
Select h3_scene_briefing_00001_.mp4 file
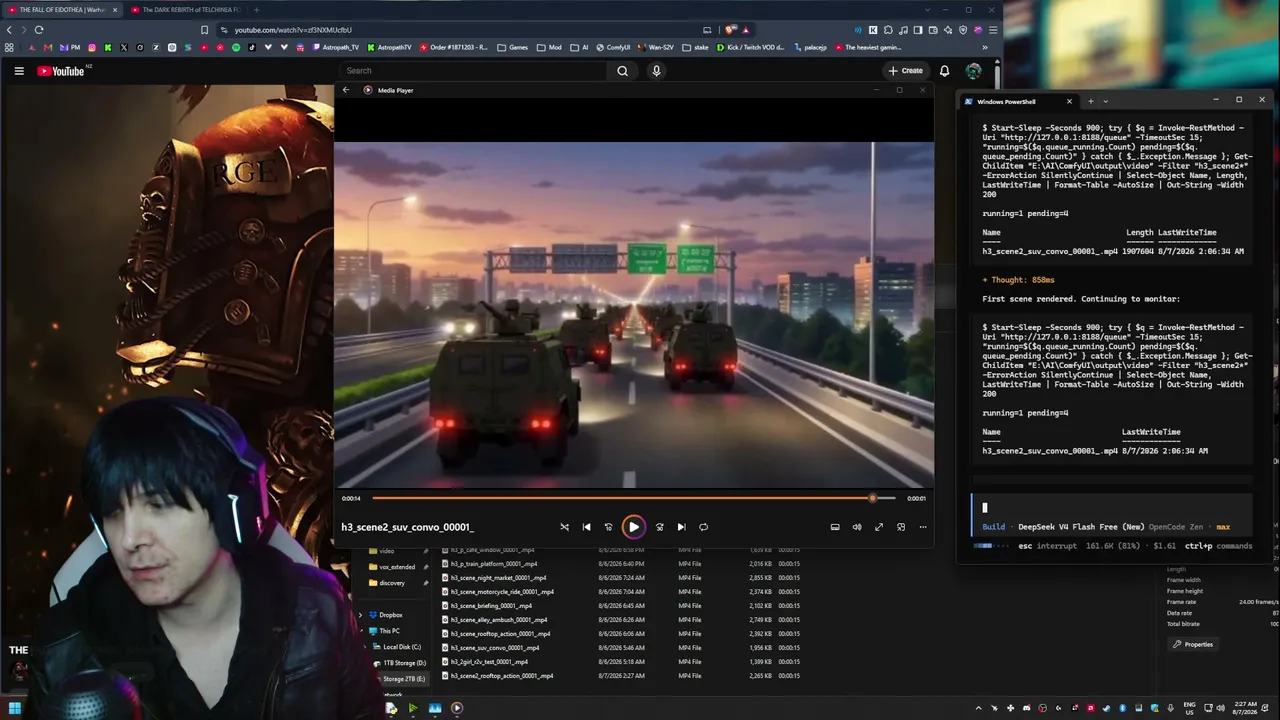pos(492,606)
